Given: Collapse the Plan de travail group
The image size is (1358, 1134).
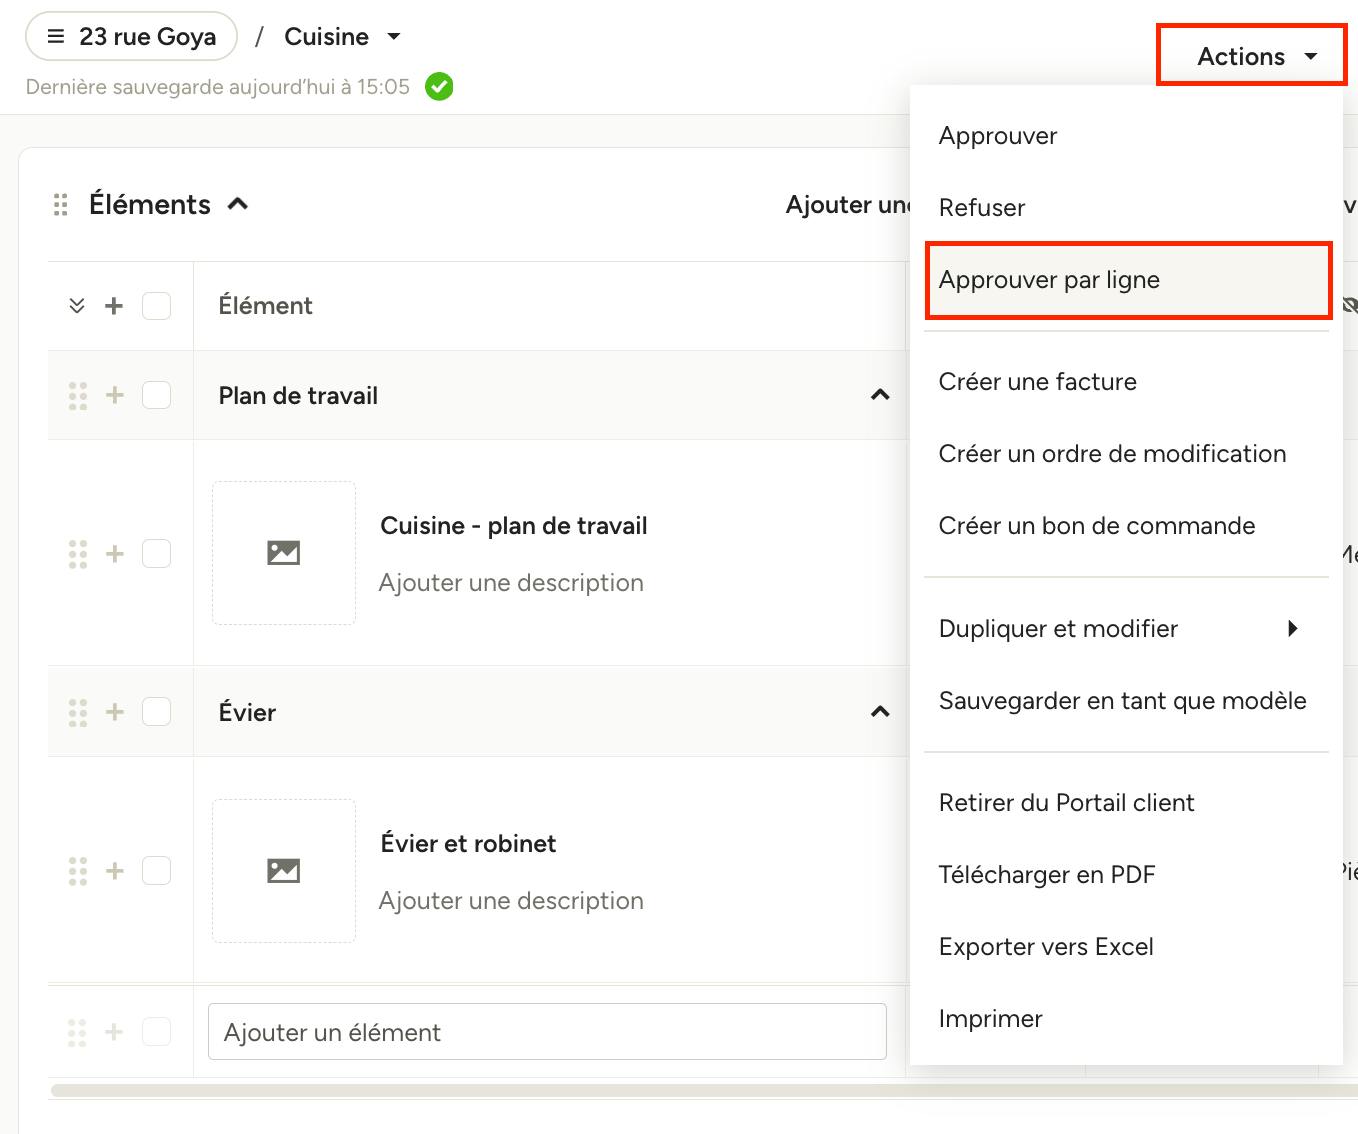Looking at the screenshot, I should click(880, 395).
